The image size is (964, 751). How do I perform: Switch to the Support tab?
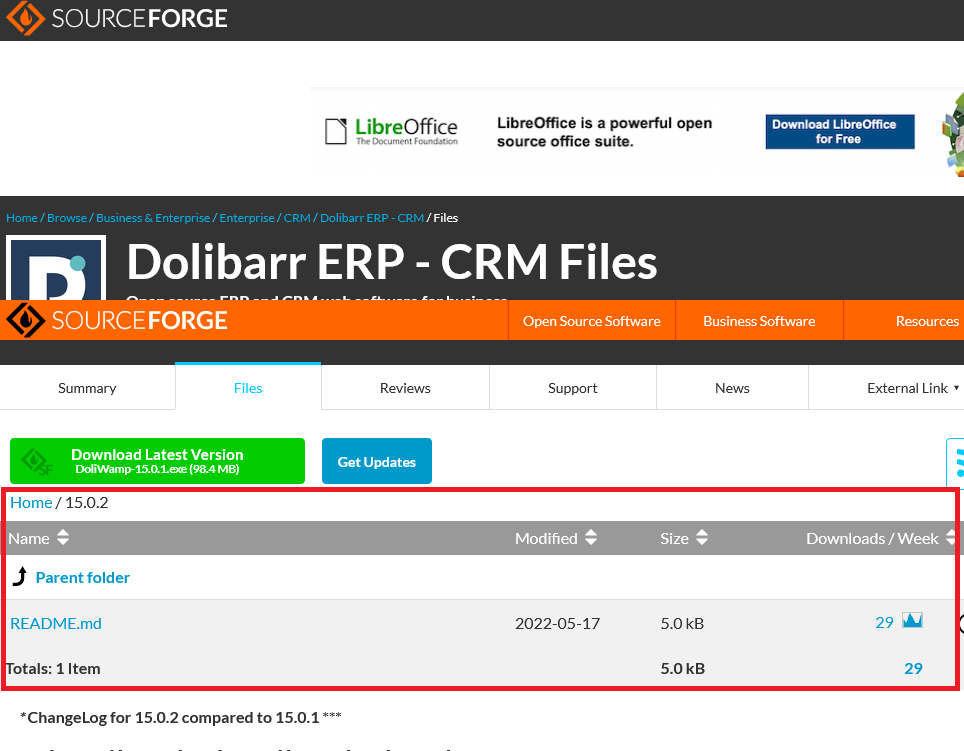pos(572,388)
